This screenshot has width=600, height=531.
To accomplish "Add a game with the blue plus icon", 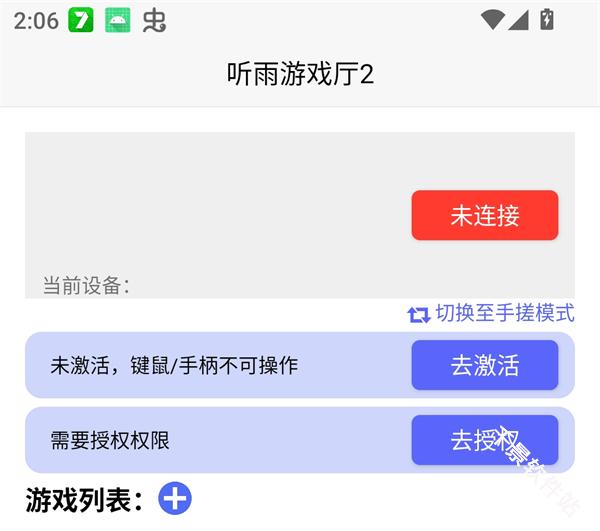I will pyautogui.click(x=175, y=498).
